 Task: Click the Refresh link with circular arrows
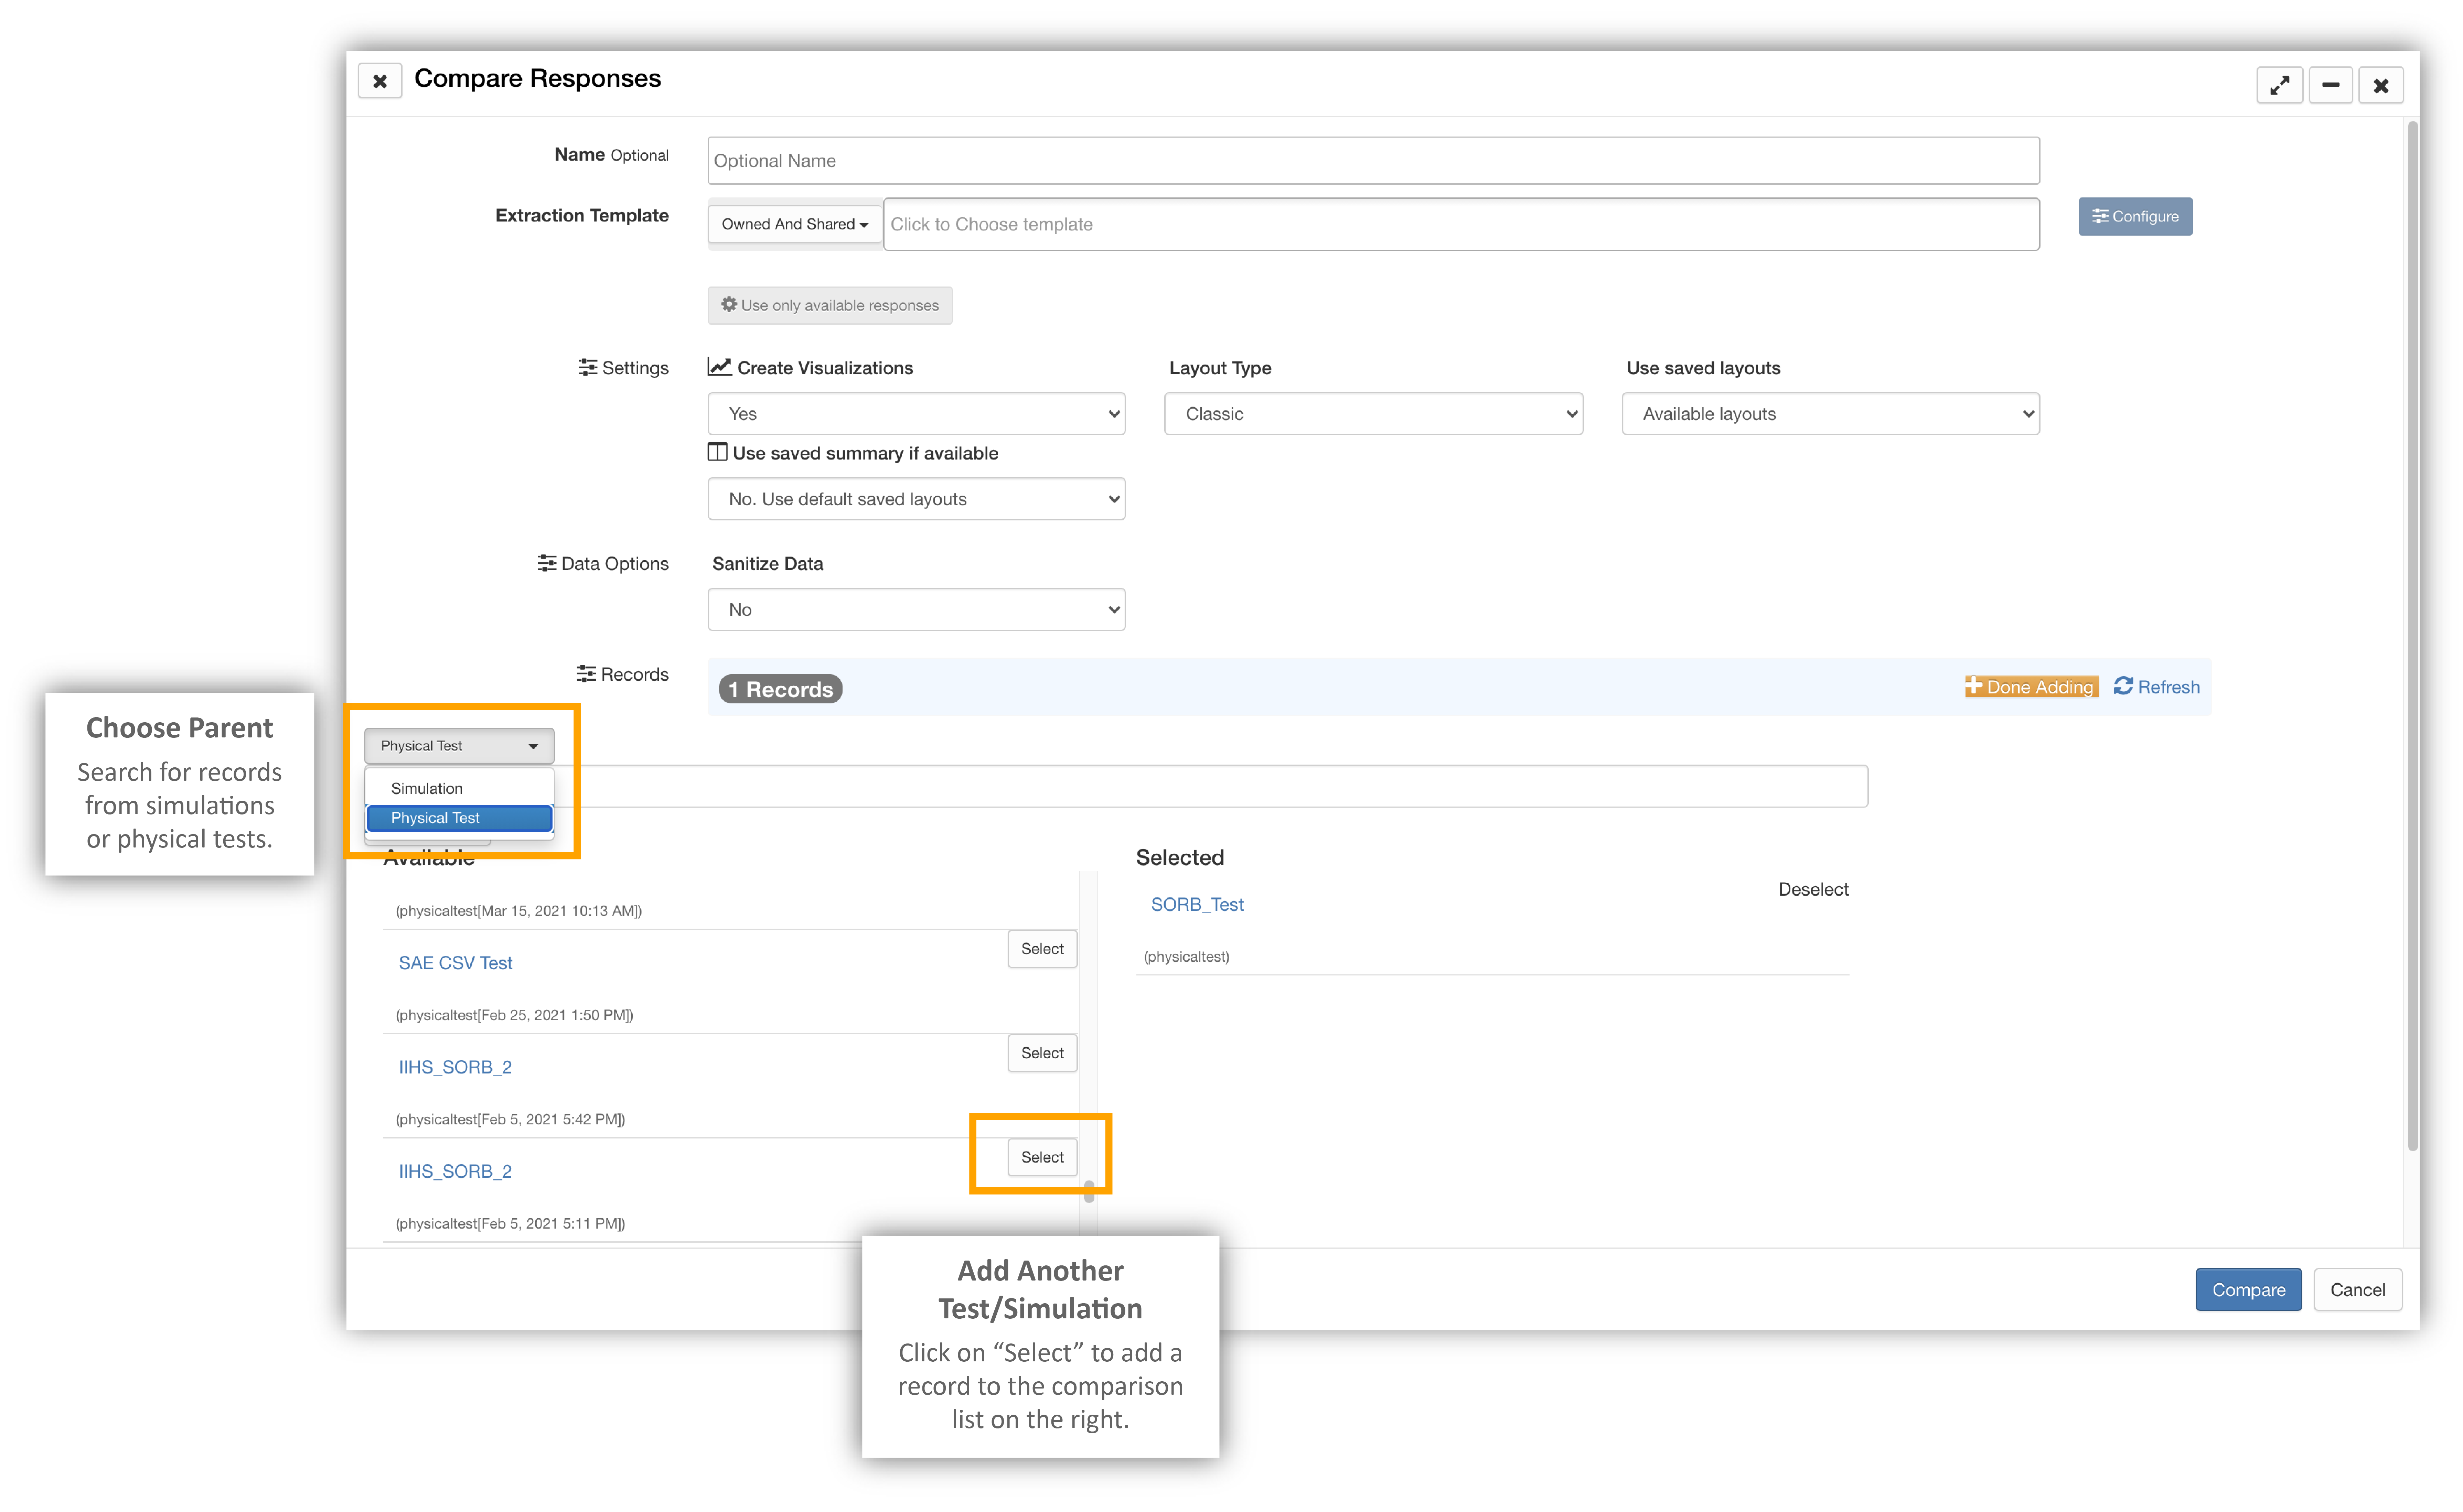[x=2157, y=687]
